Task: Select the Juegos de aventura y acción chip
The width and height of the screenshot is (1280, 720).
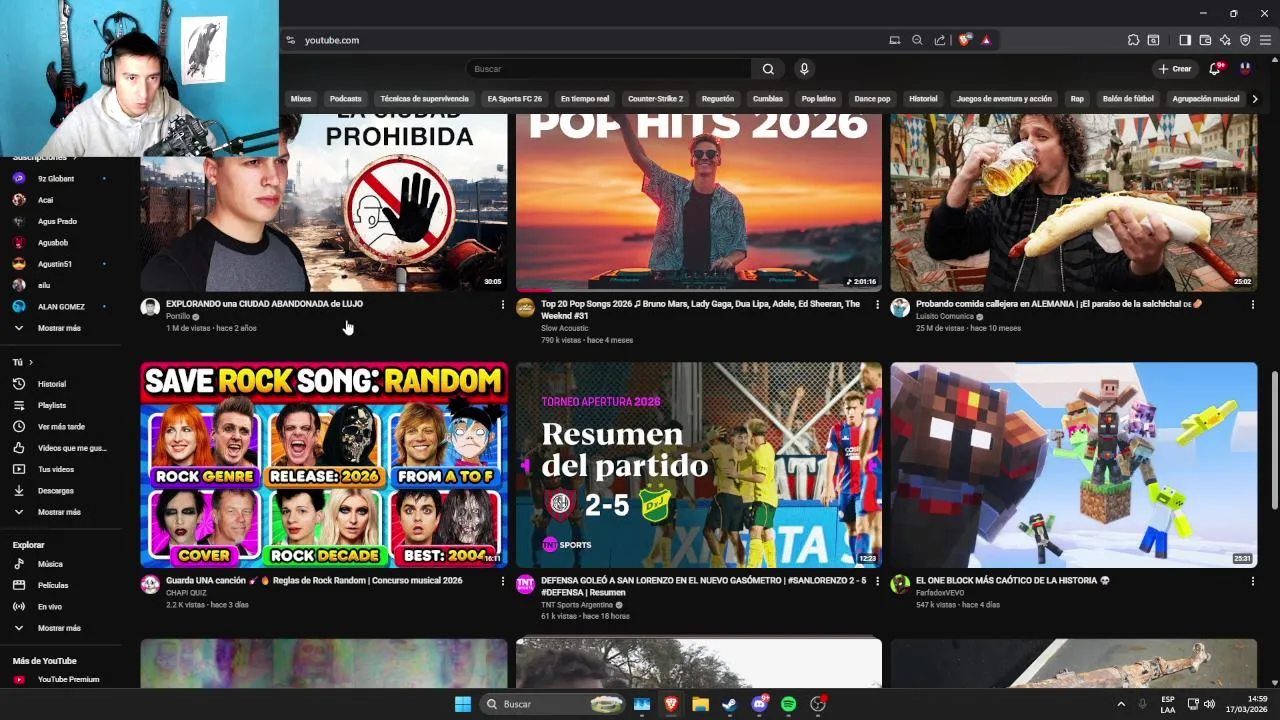Action: coord(1004,99)
